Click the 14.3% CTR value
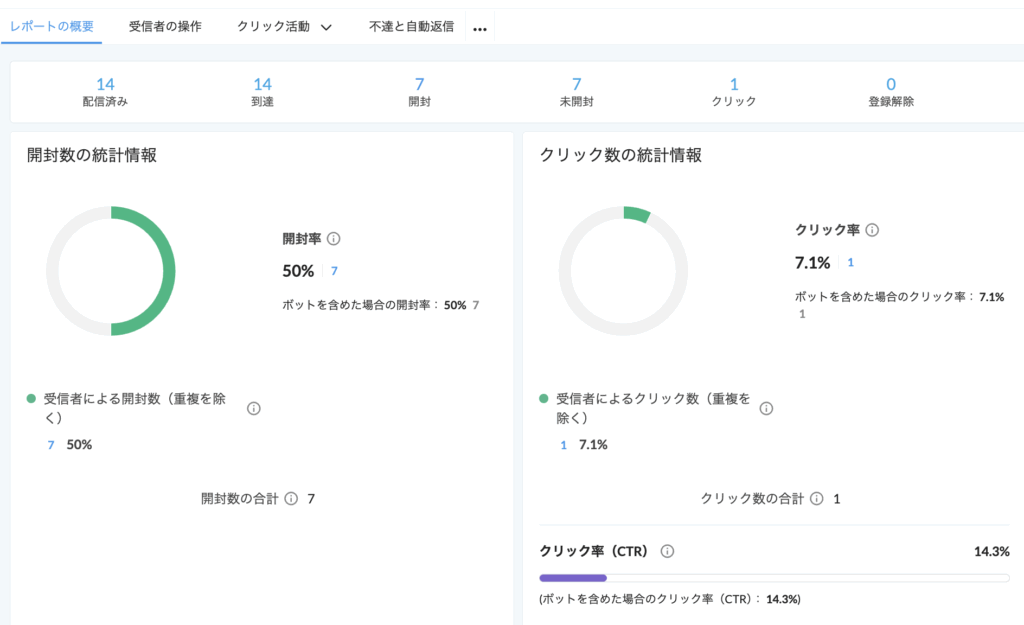 tap(991, 552)
